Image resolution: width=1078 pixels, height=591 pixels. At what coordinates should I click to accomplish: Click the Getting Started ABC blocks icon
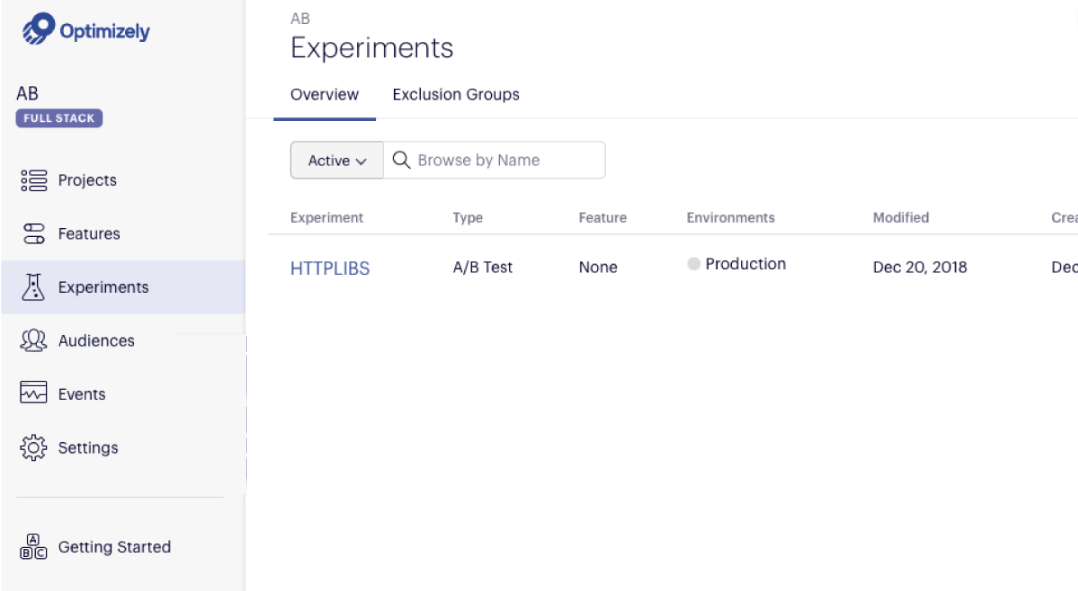(x=34, y=547)
